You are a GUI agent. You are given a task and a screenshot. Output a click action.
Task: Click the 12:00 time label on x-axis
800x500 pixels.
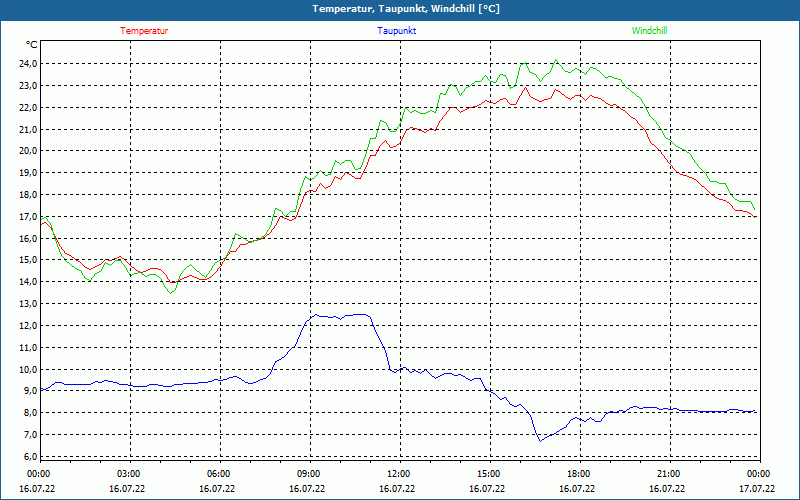click(398, 474)
